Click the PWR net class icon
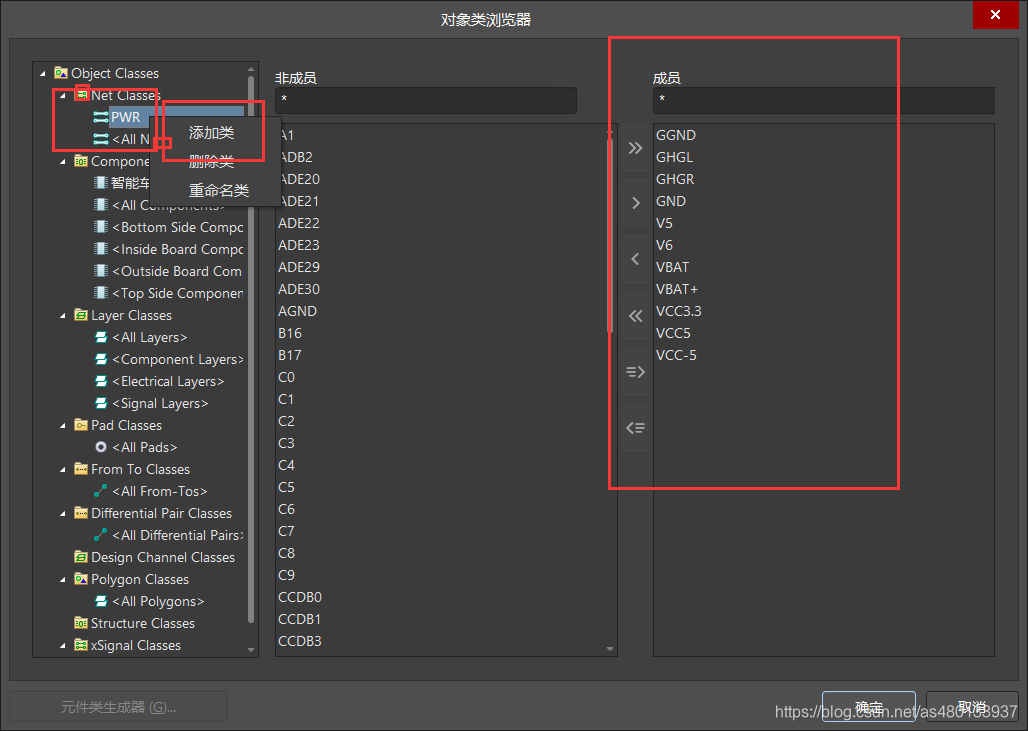 [x=100, y=117]
